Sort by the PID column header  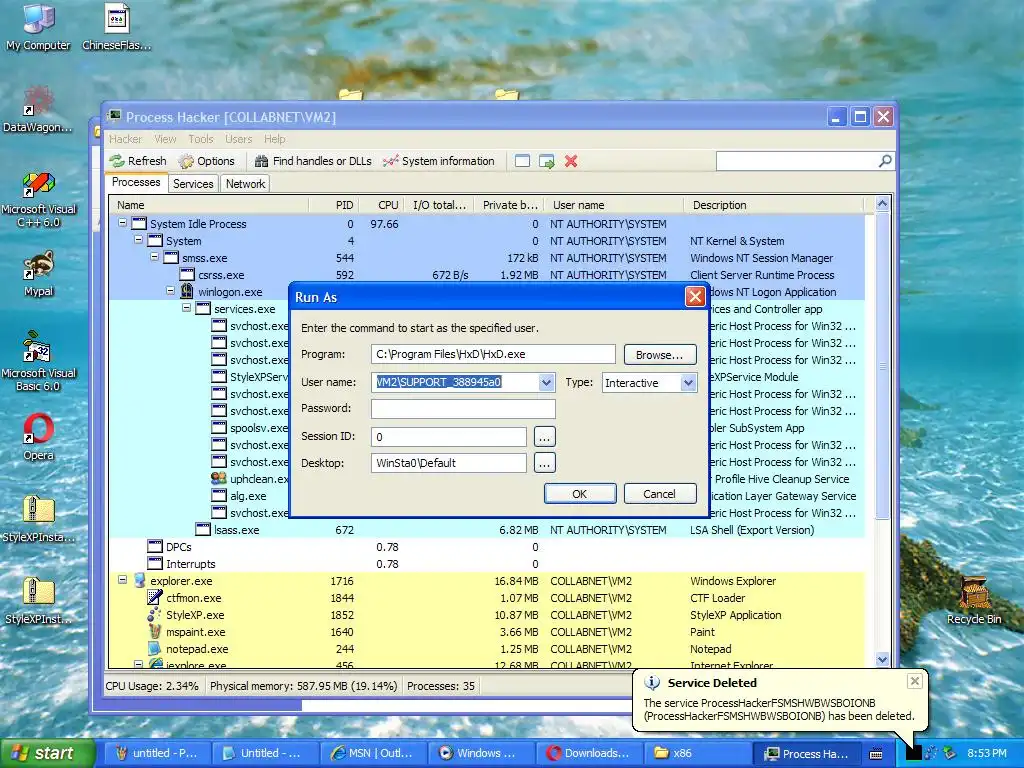tap(334, 205)
